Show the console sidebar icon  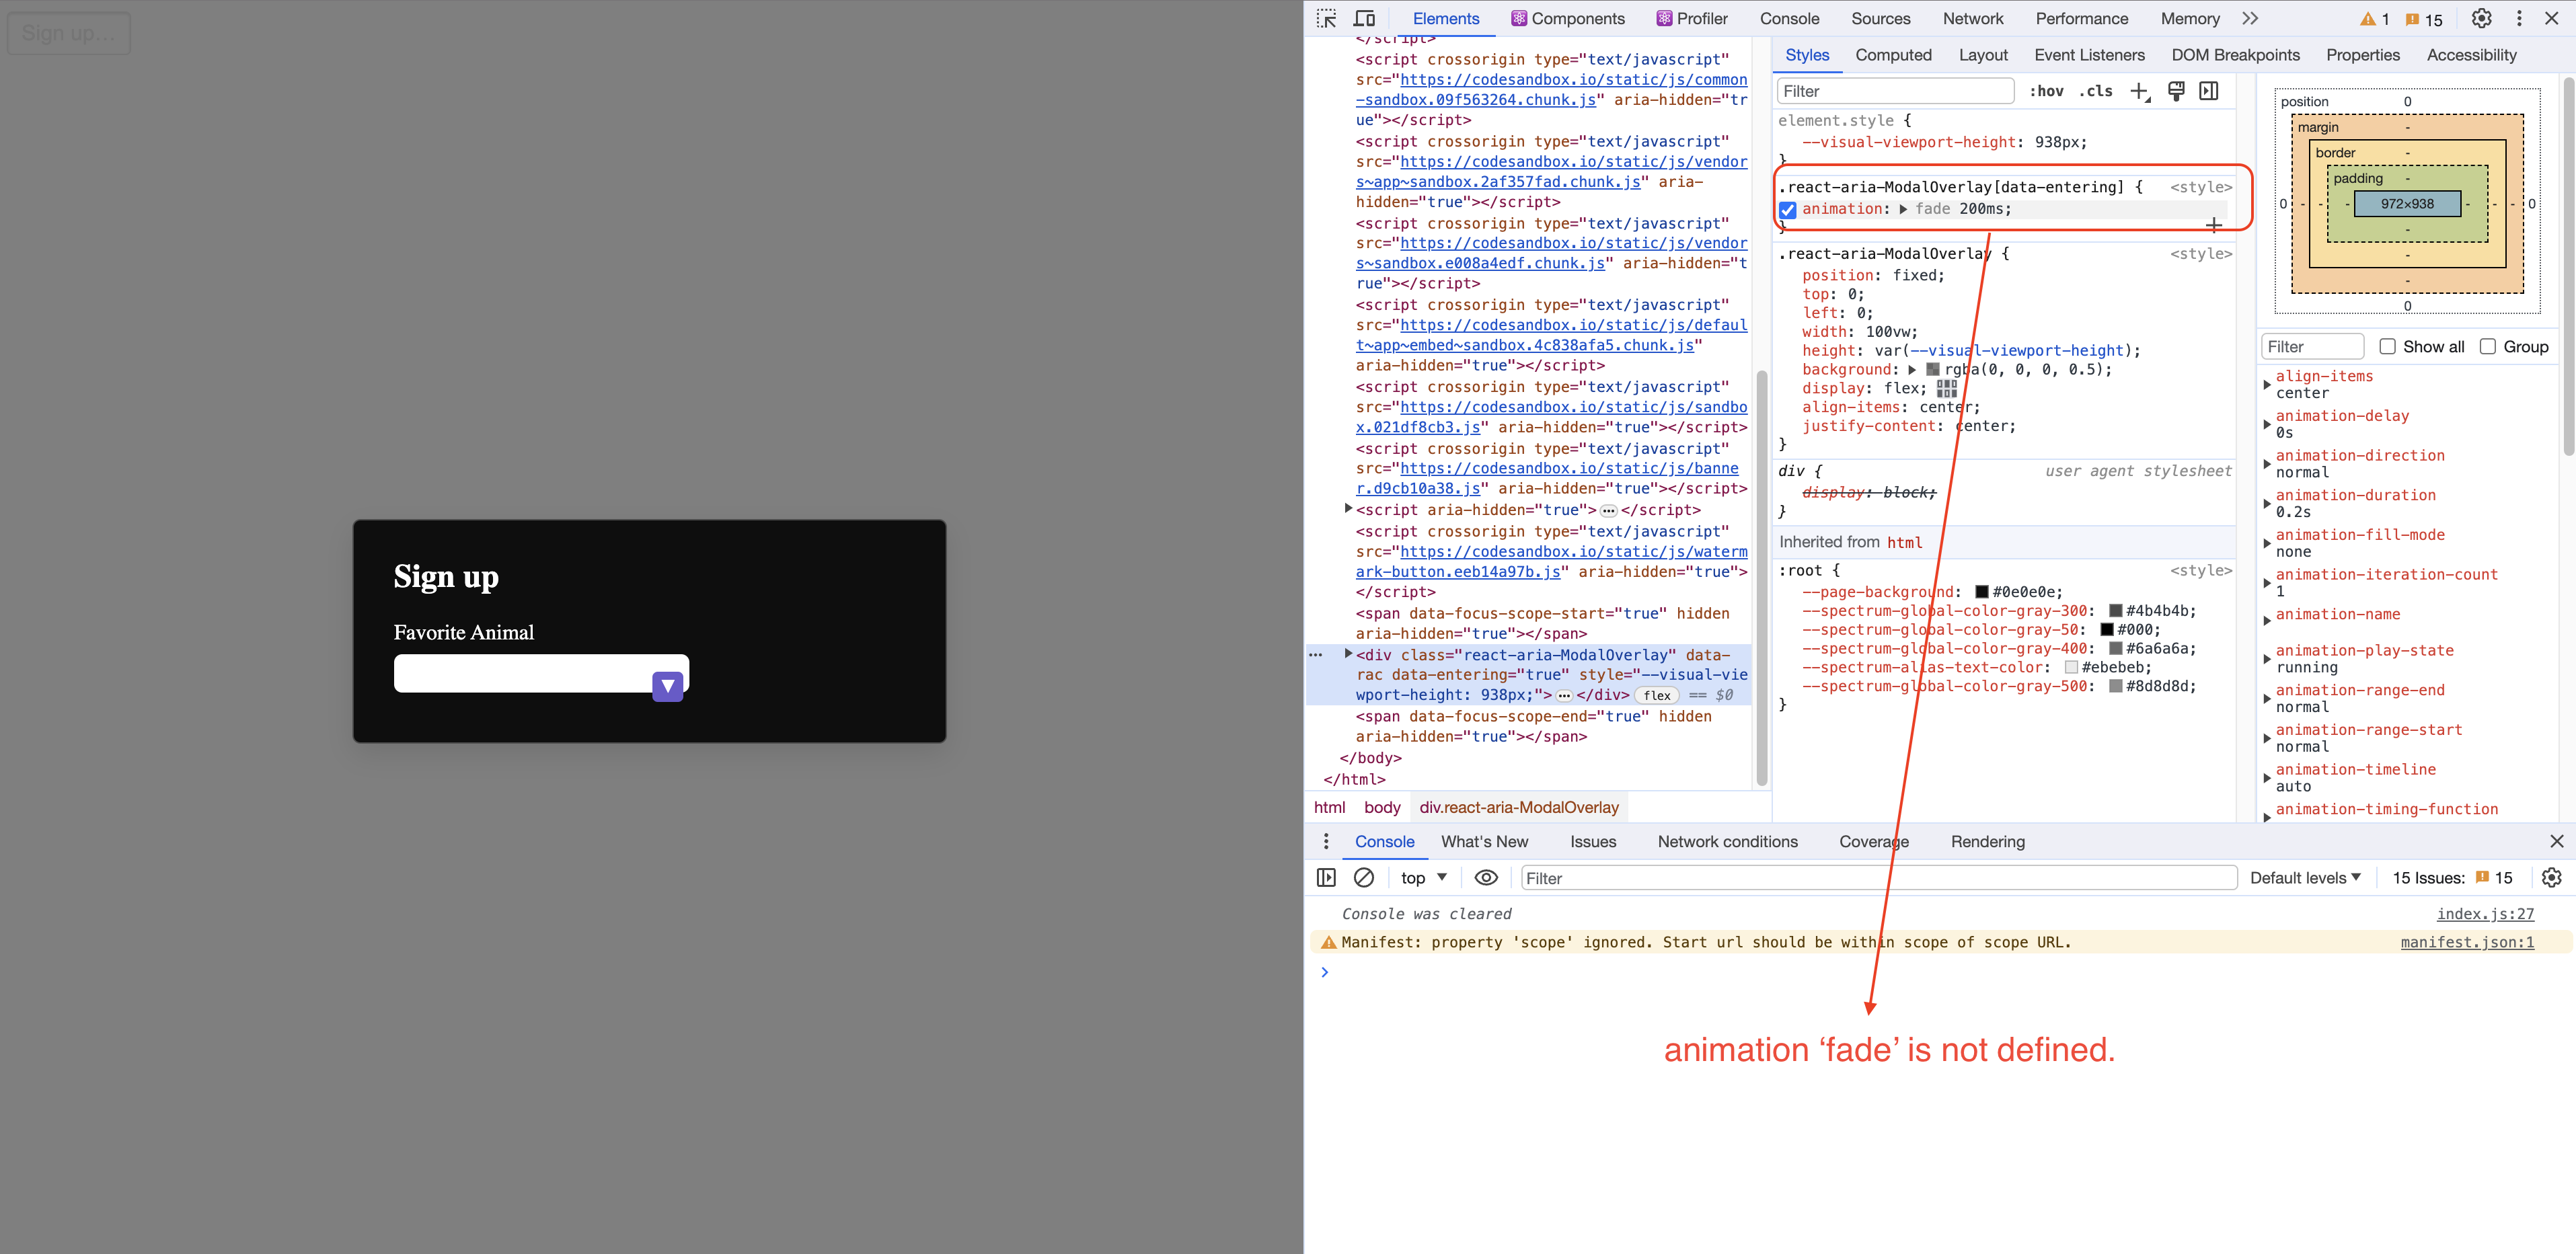tap(1326, 877)
